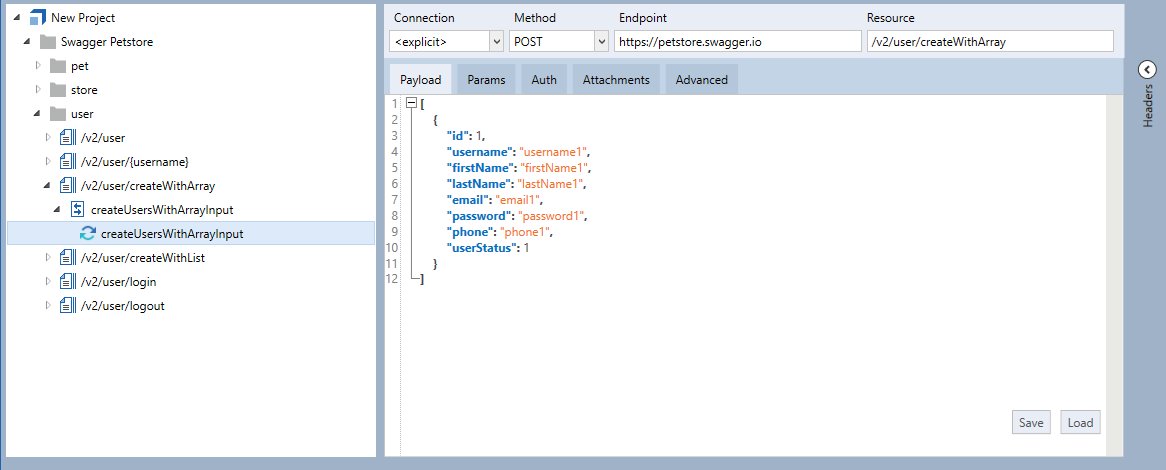Switch to the Params tab
1166x470 pixels.
tap(486, 80)
